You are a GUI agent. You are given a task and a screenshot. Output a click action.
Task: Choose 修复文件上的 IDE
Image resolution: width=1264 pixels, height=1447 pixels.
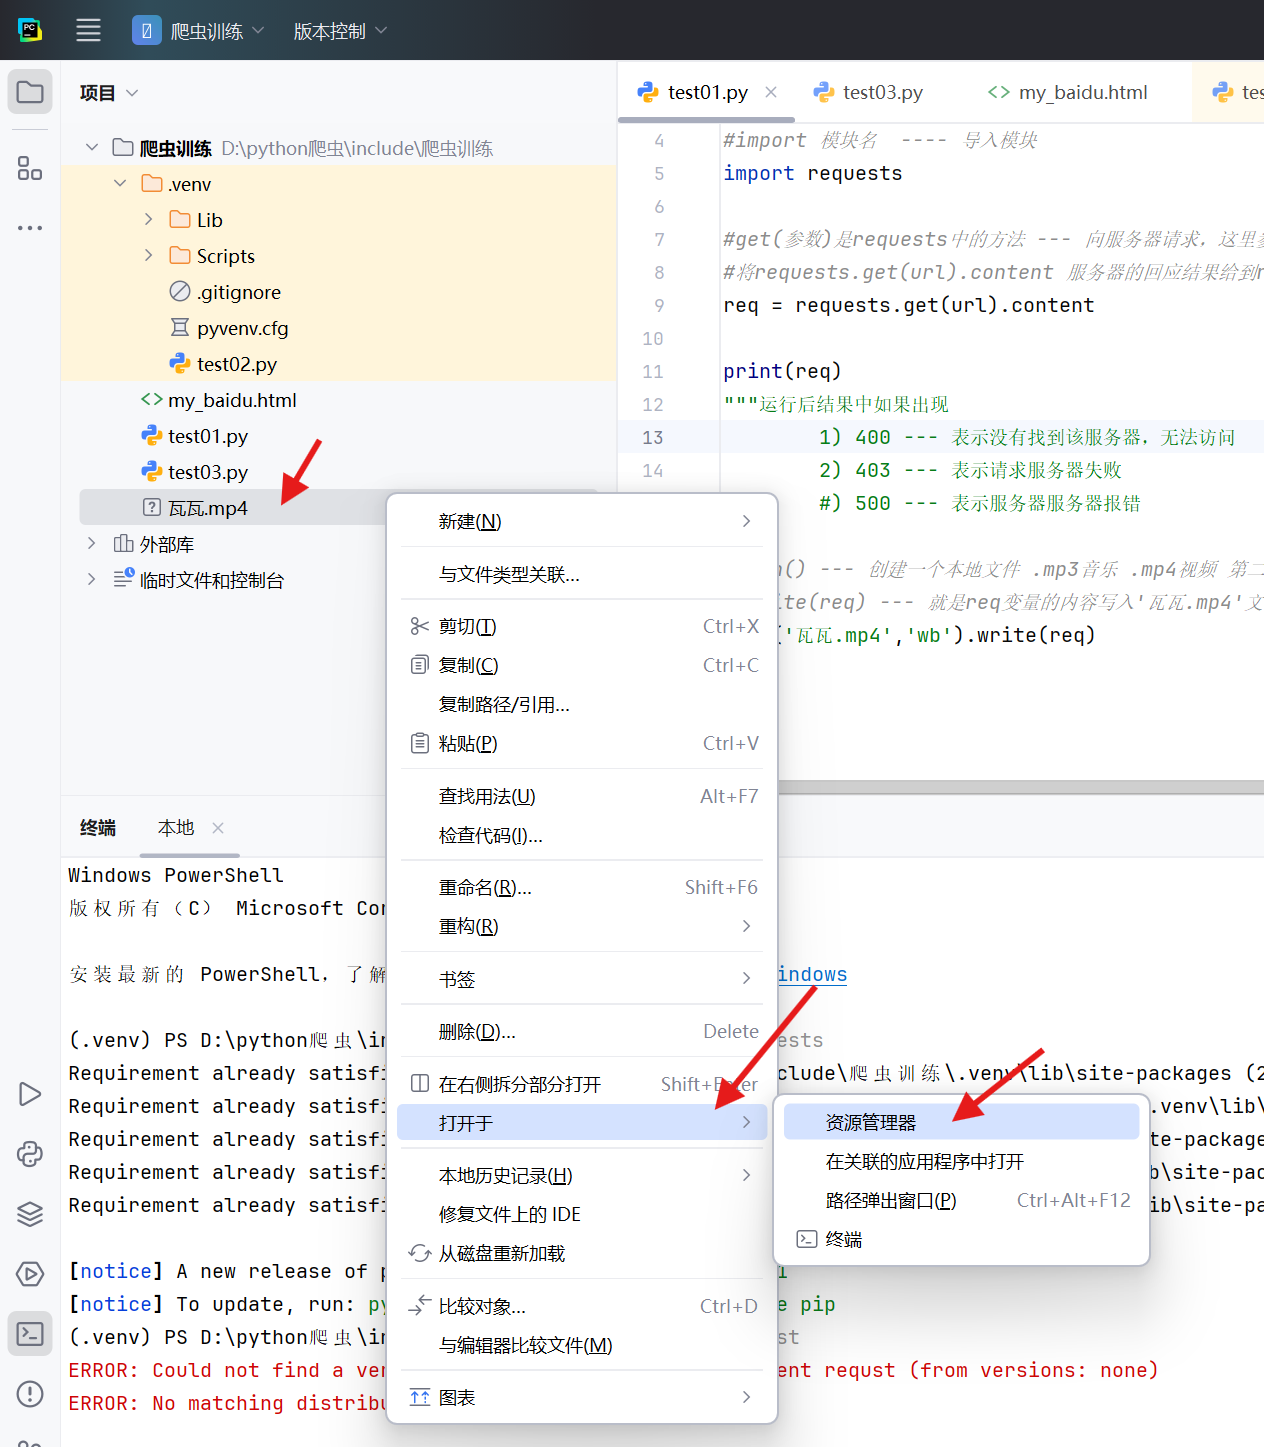point(582,1214)
